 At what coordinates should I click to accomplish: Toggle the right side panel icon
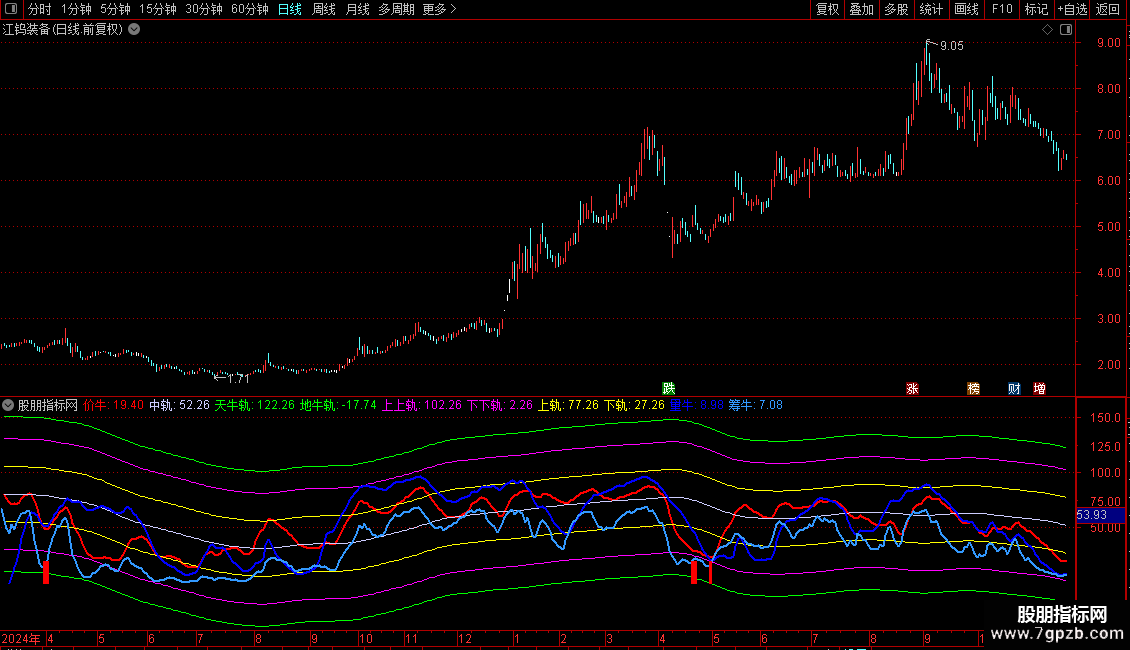(1064, 30)
